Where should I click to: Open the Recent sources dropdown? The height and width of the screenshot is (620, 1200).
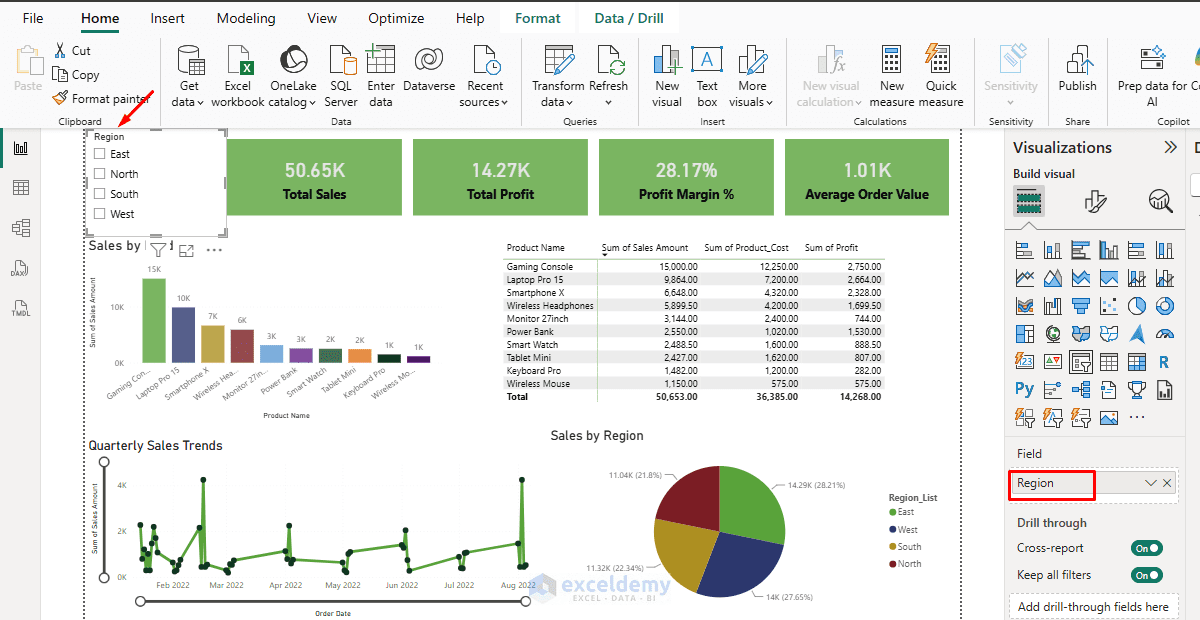point(485,76)
